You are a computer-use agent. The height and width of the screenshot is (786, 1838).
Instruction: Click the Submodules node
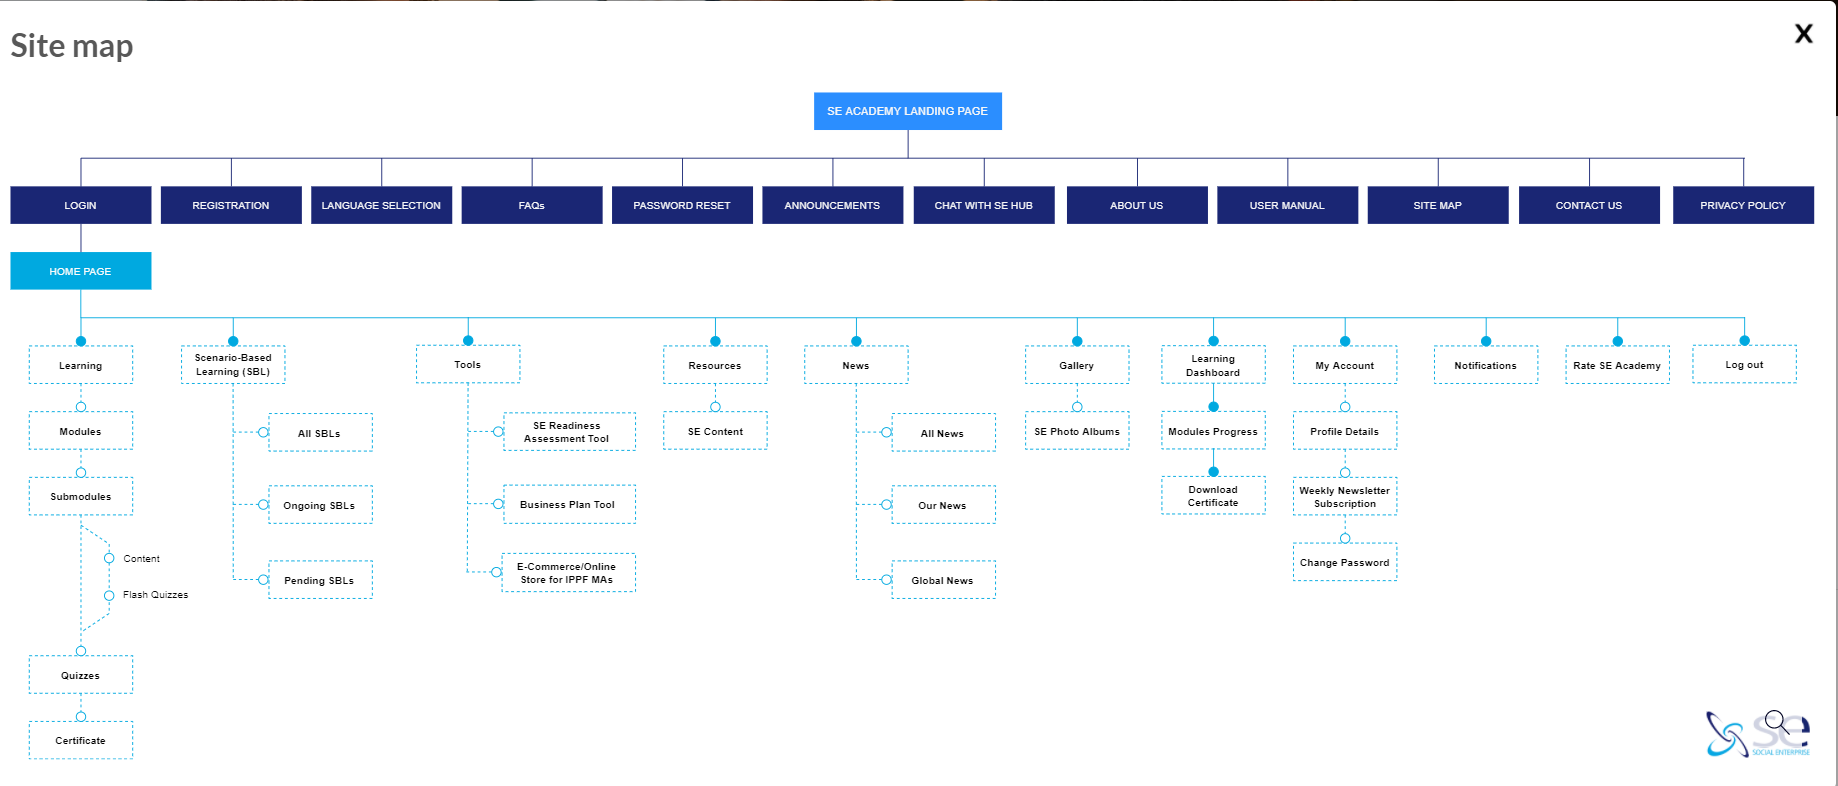click(x=81, y=496)
